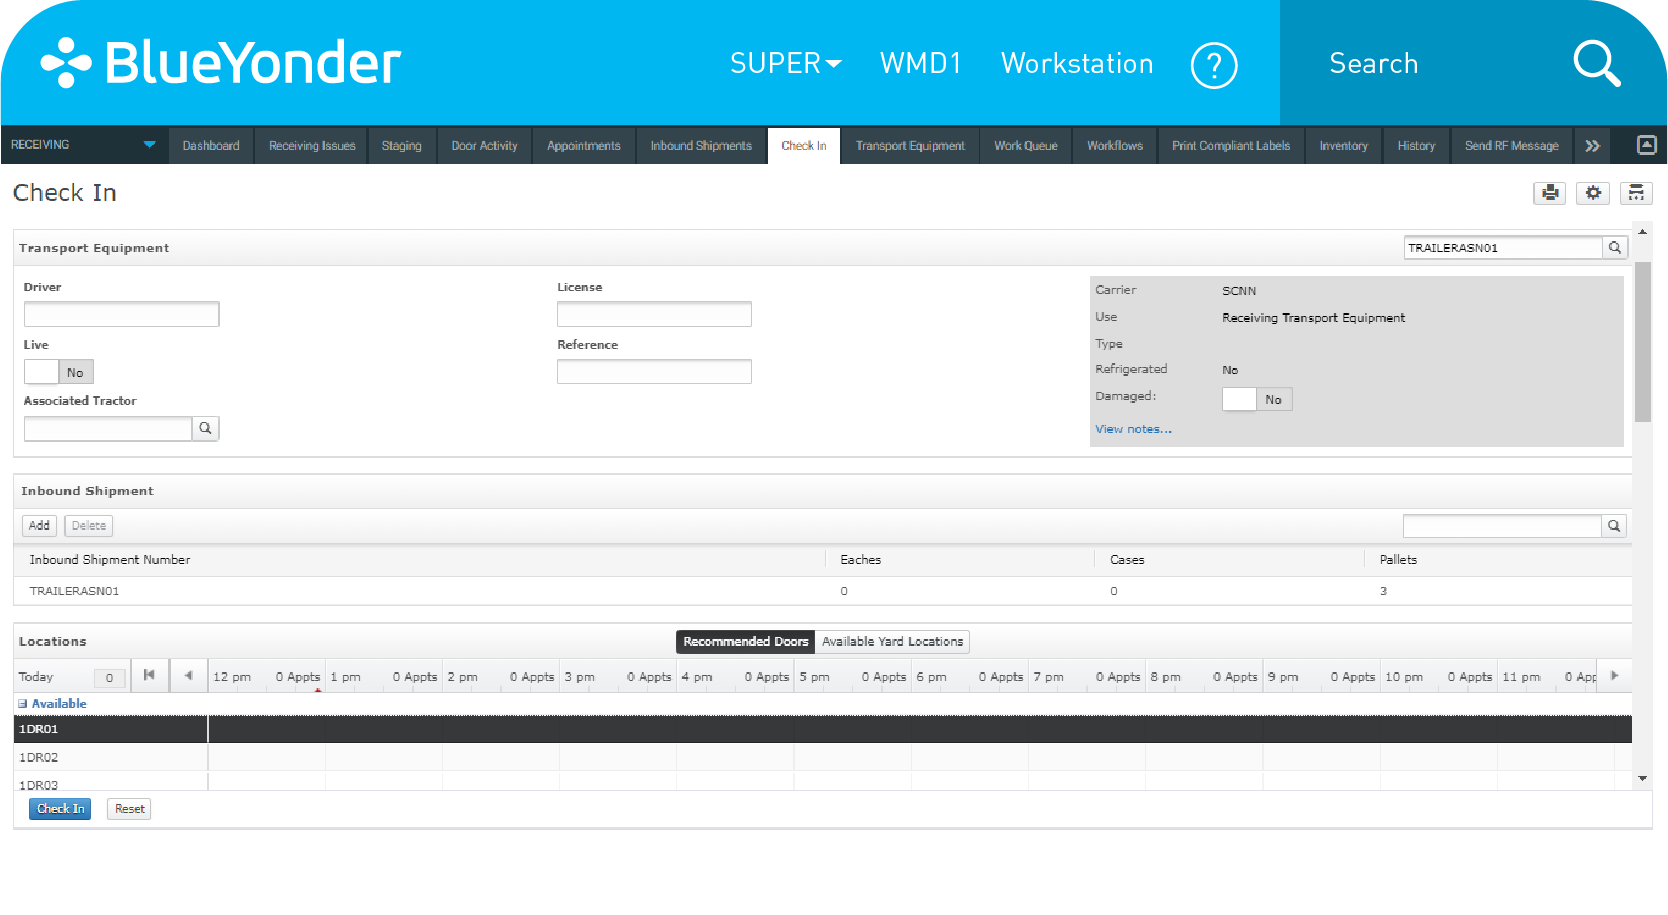Select the 1DR01 door row
The height and width of the screenshot is (915, 1668).
point(823,729)
